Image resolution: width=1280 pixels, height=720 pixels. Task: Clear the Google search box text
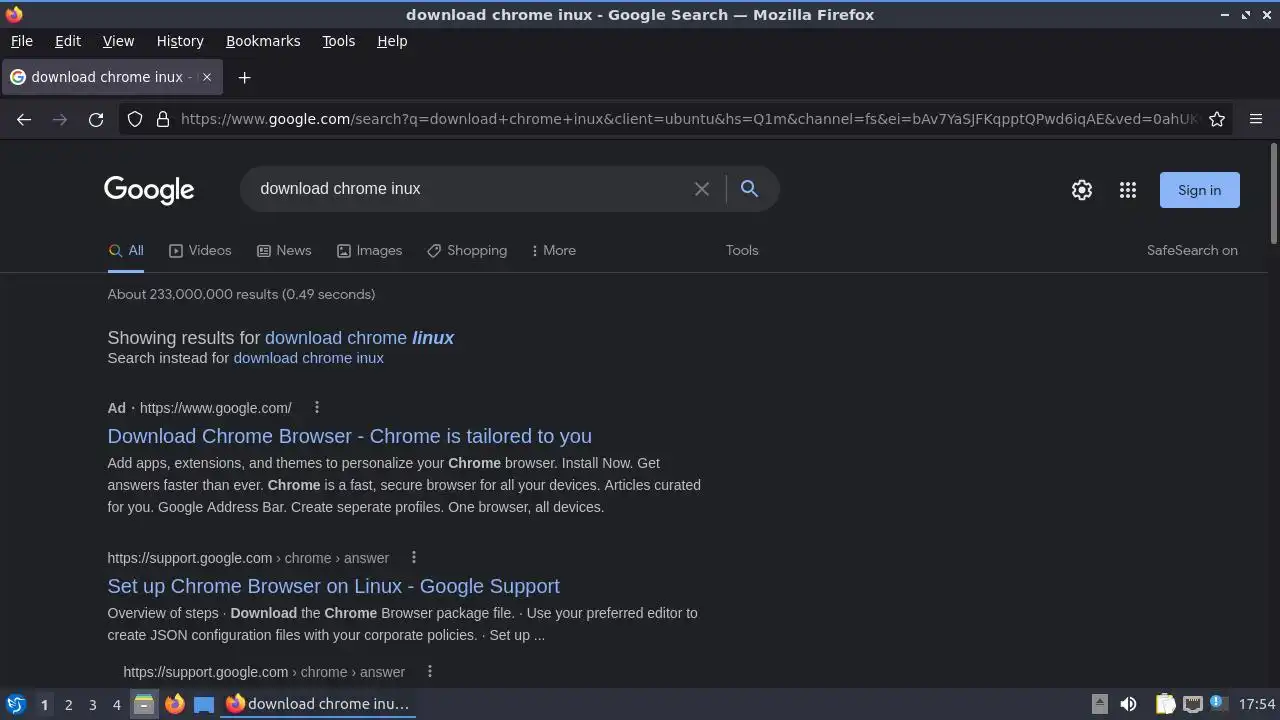tap(702, 189)
